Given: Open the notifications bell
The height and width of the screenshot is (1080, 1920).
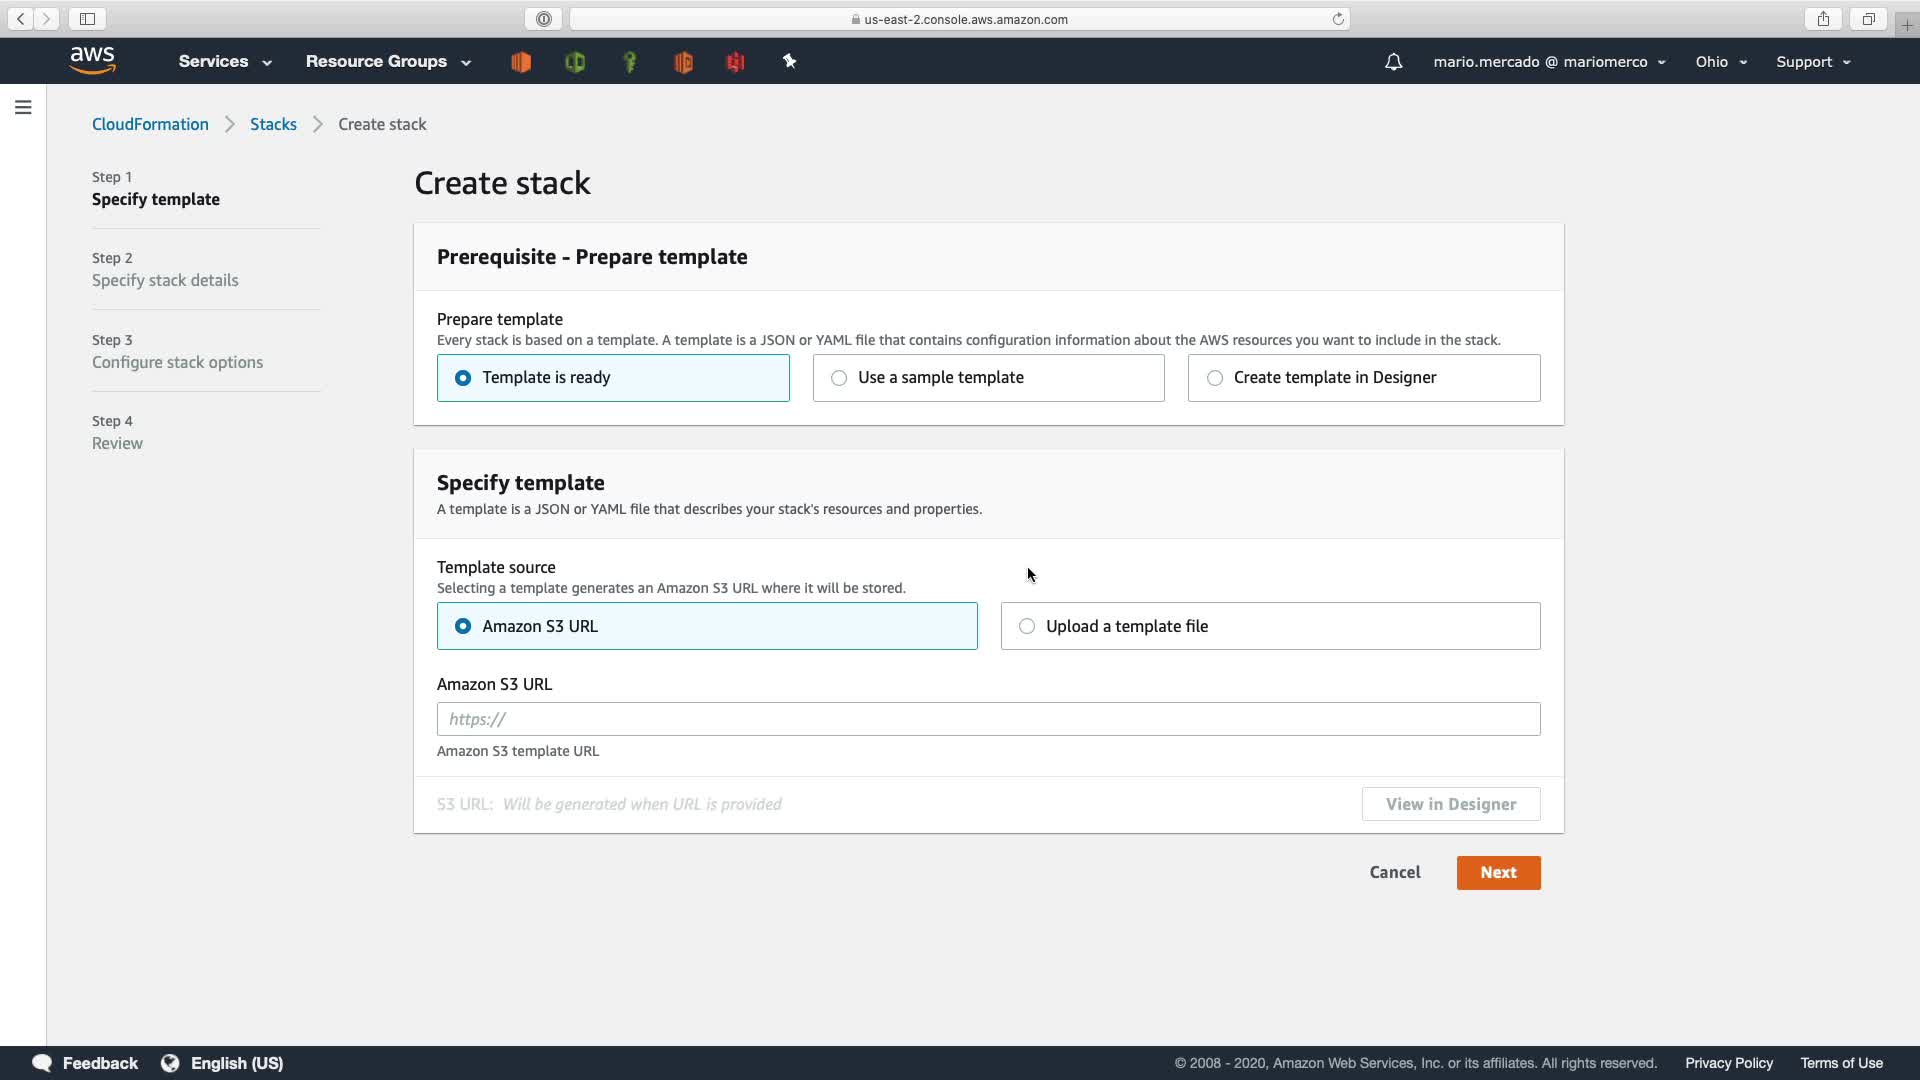Looking at the screenshot, I should pyautogui.click(x=1393, y=62).
